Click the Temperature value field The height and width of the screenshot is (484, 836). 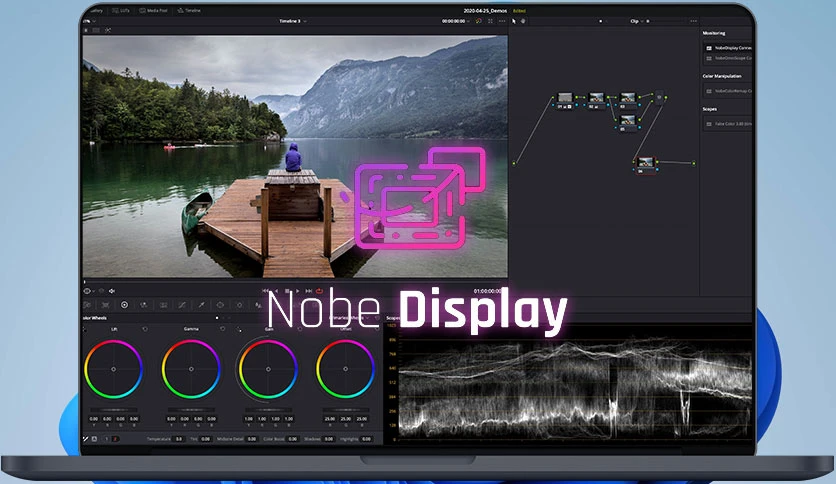pos(179,439)
